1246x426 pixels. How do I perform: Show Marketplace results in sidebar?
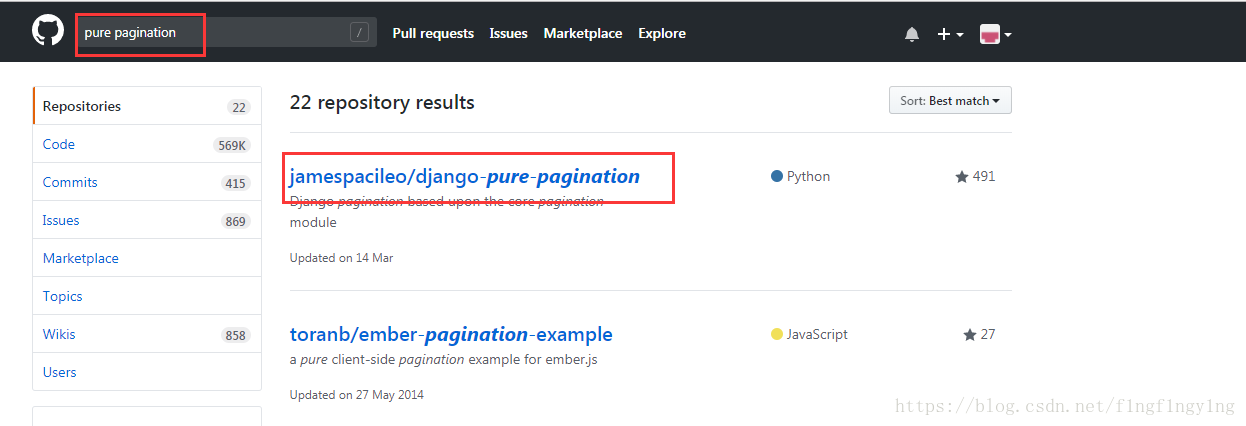147,258
